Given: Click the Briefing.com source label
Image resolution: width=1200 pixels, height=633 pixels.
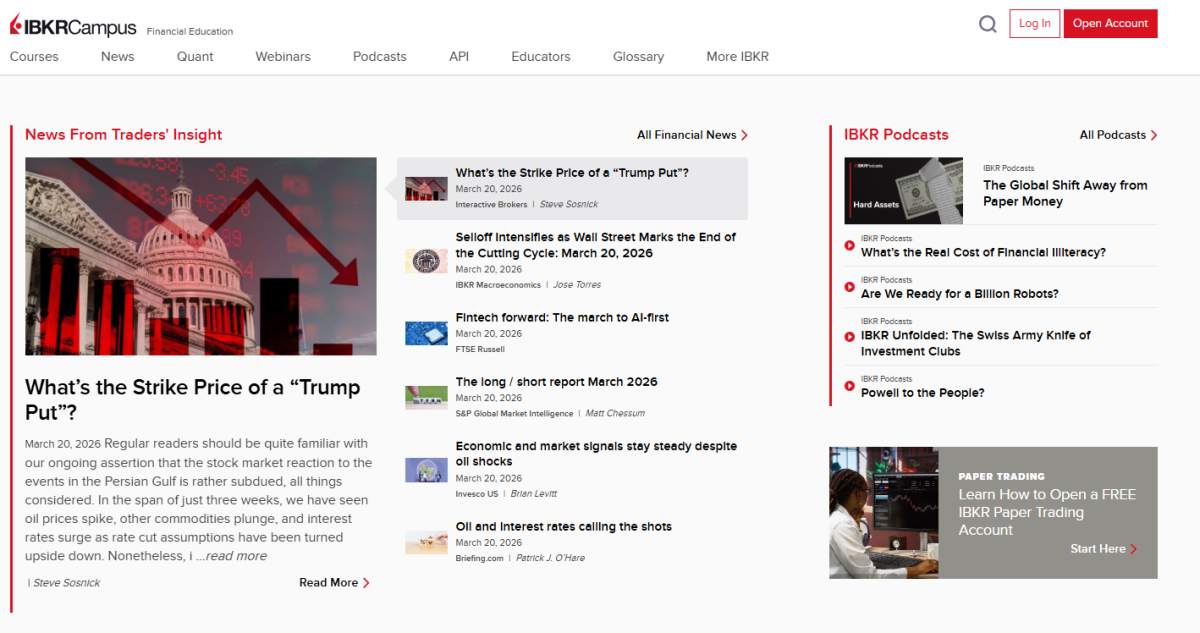Looking at the screenshot, I should tap(479, 558).
